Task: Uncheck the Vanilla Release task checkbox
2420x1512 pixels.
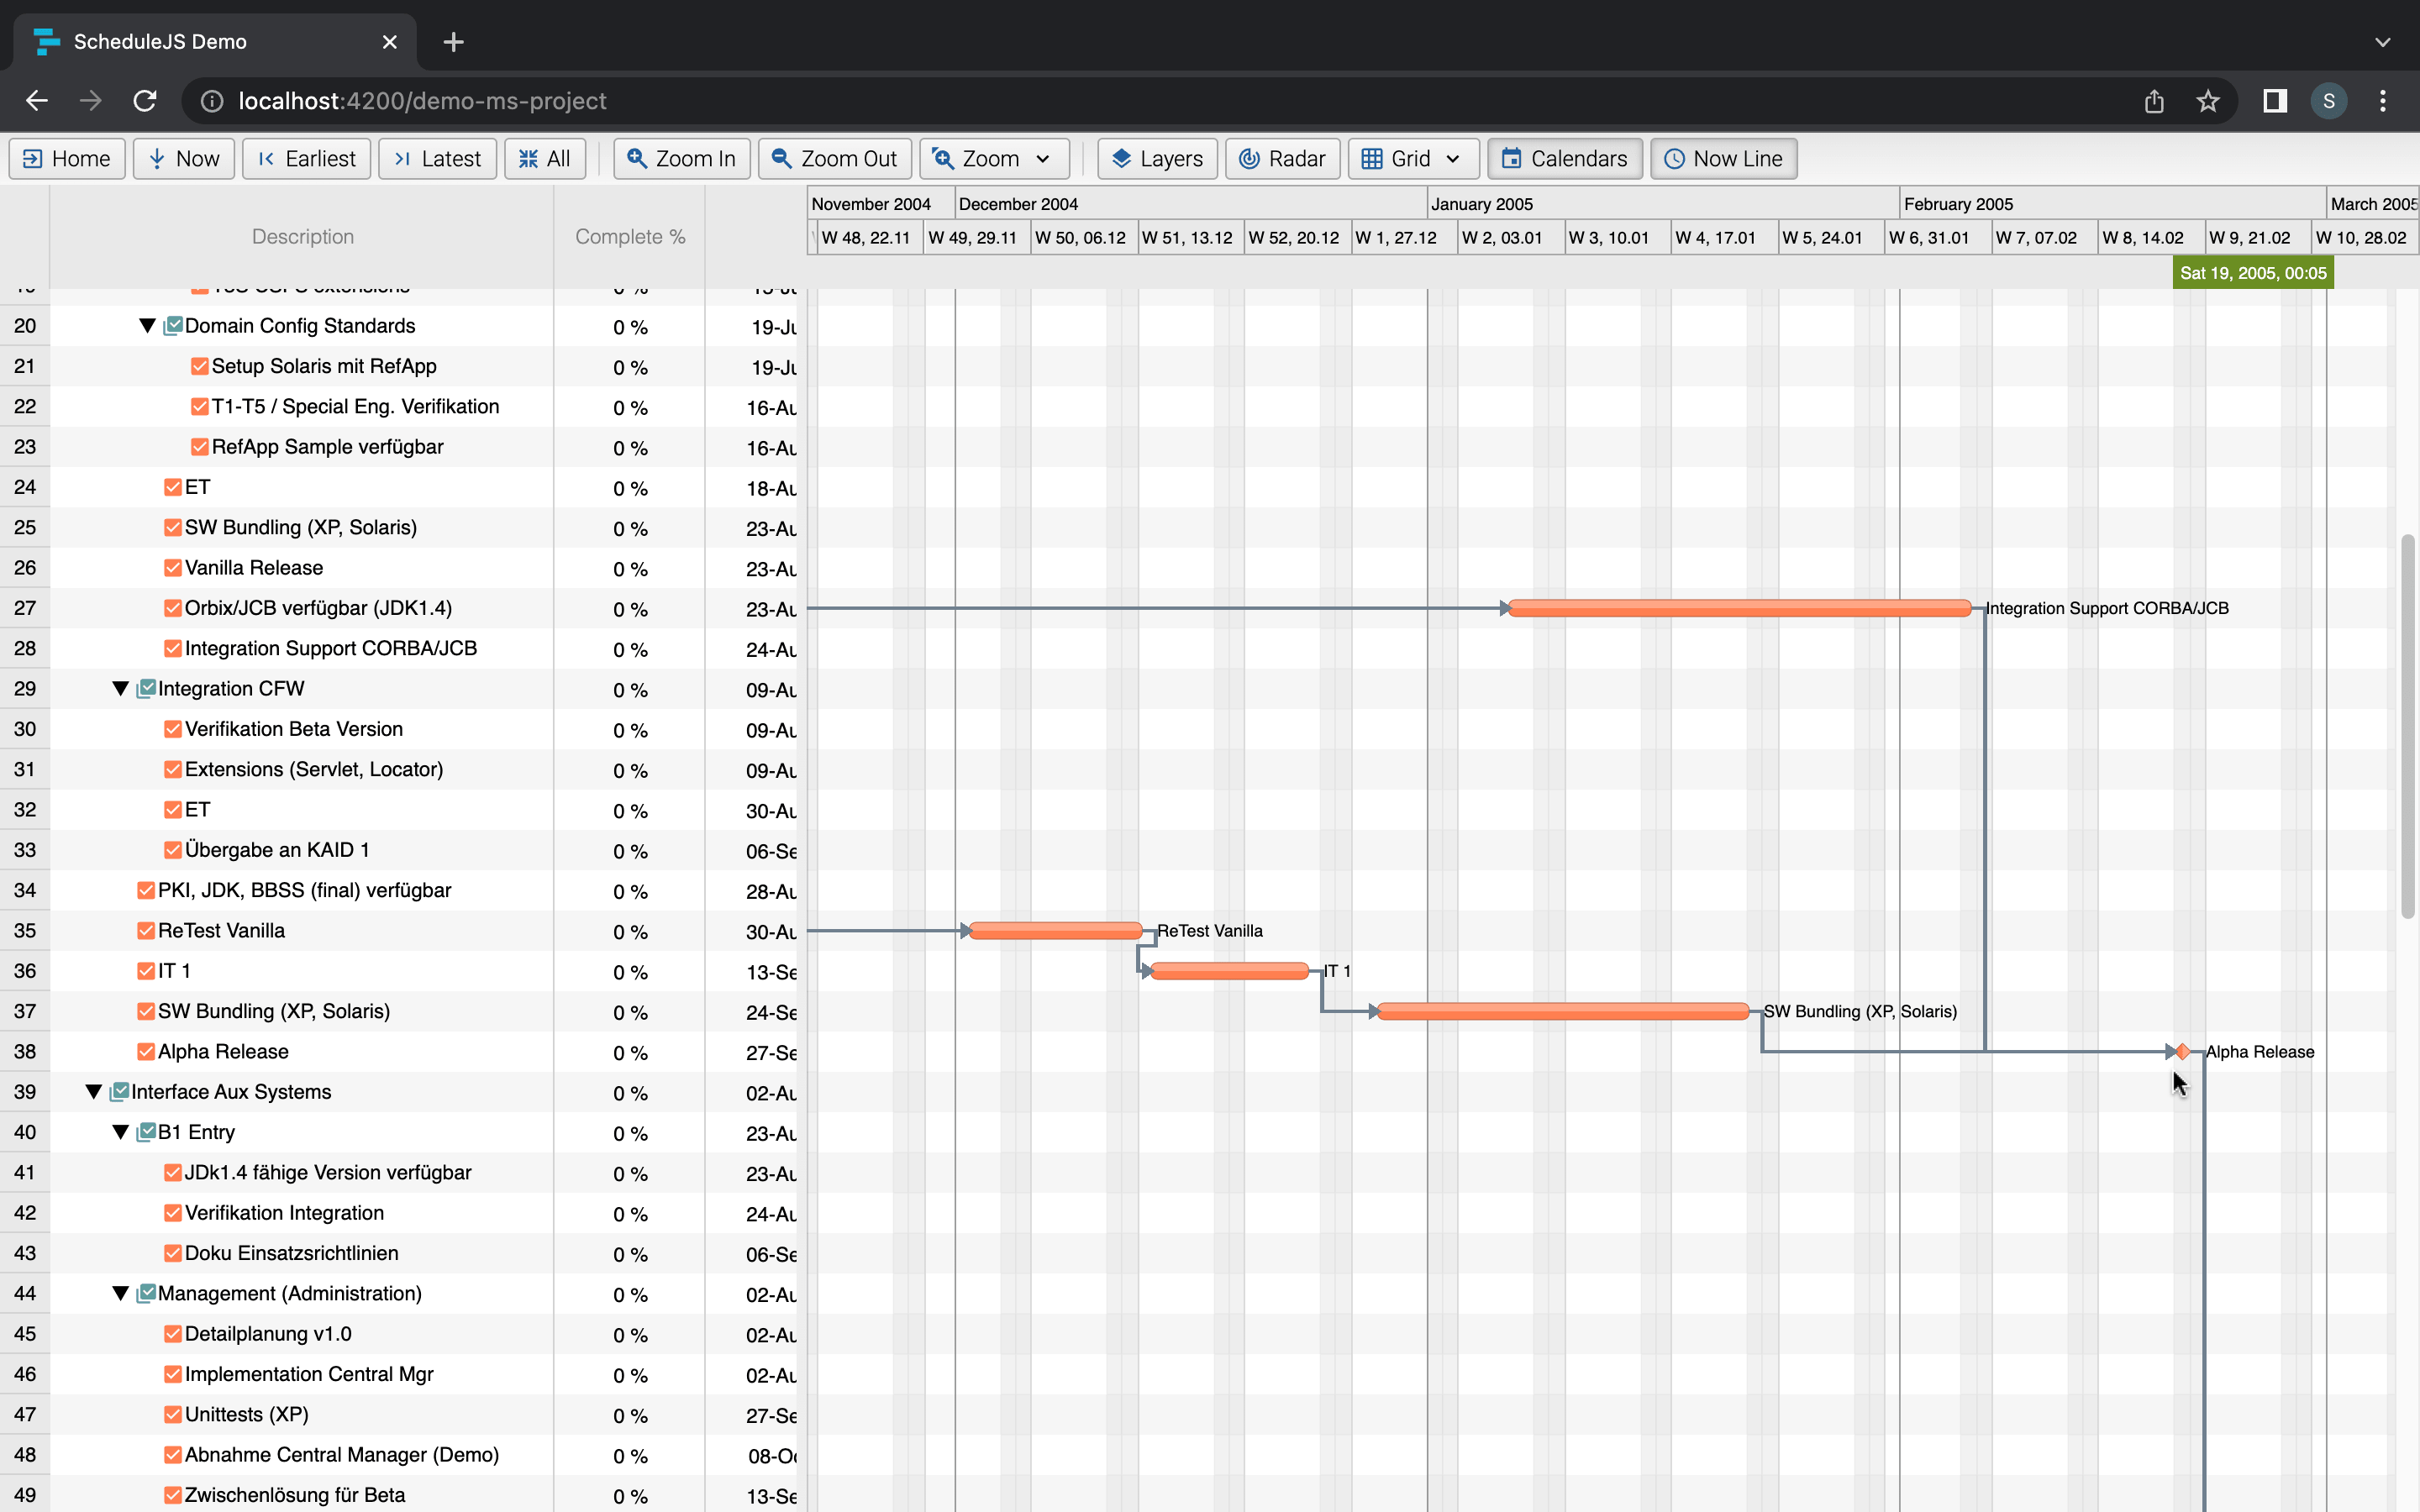Action: point(171,567)
